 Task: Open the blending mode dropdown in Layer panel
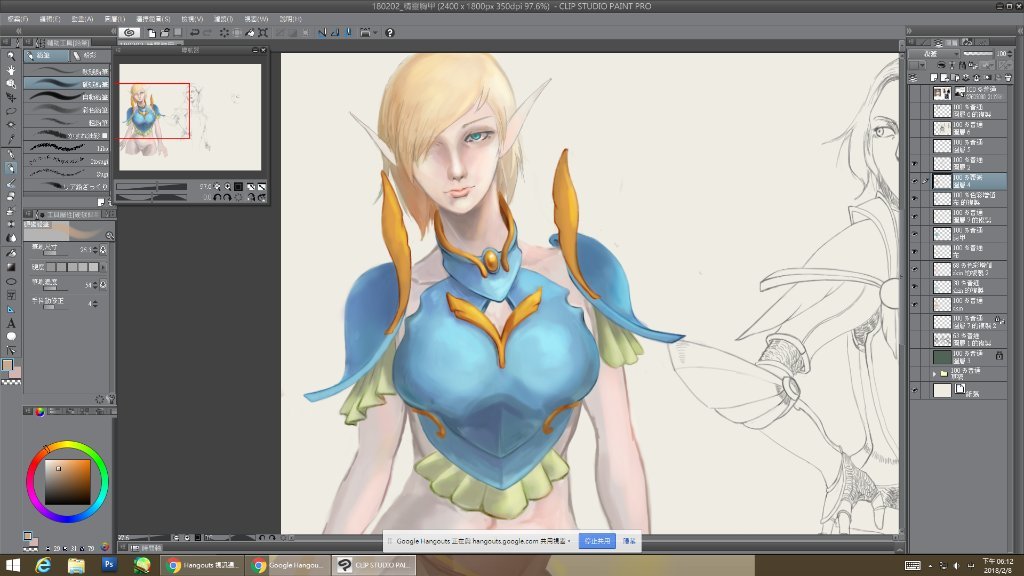pos(935,54)
